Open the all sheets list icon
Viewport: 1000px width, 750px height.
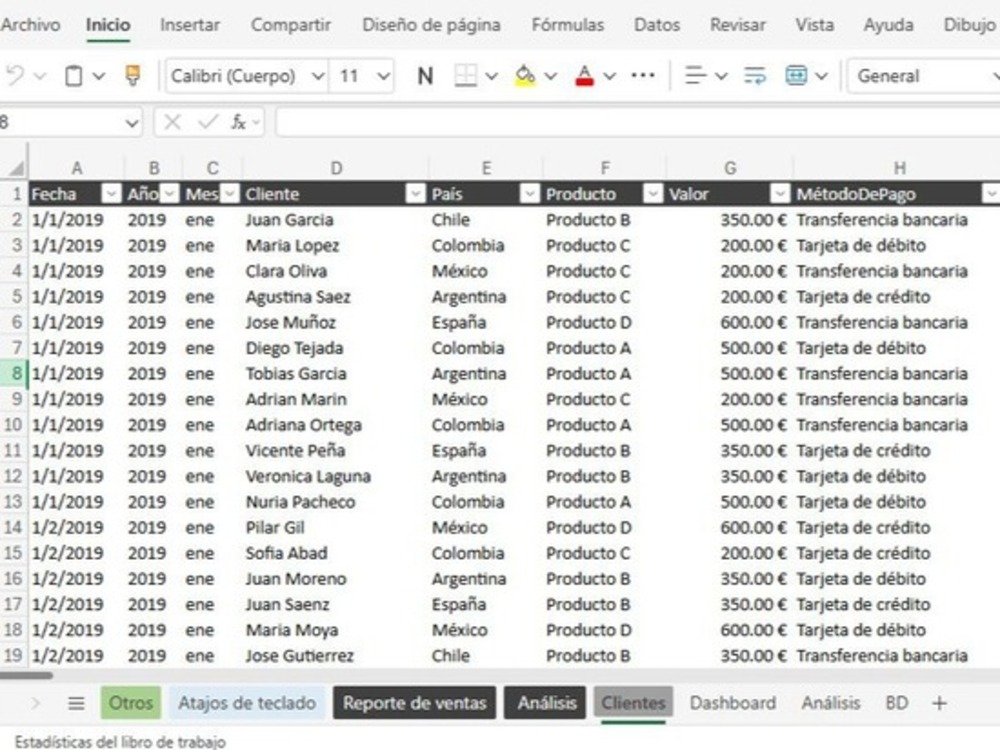point(76,703)
